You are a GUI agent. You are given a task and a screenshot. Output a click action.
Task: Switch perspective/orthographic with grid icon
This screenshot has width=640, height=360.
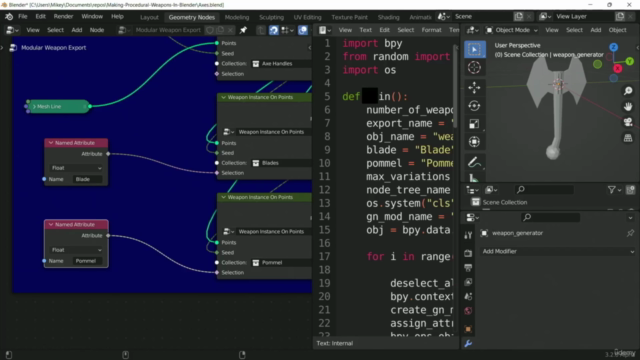point(628,138)
